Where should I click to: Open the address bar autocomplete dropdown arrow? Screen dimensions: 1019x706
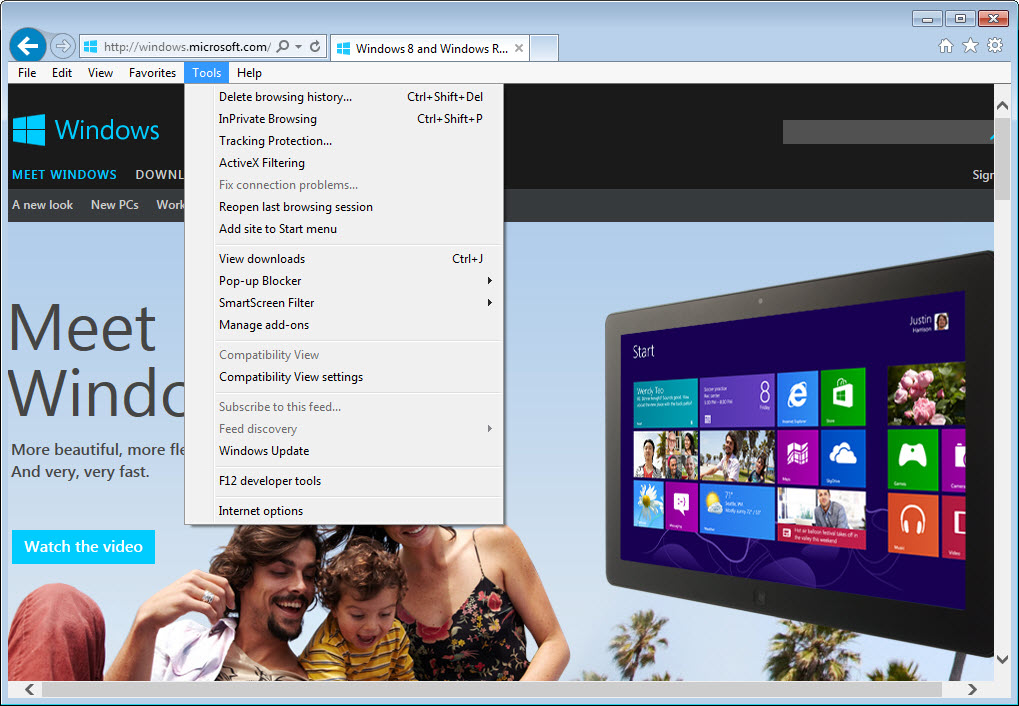[x=299, y=47]
